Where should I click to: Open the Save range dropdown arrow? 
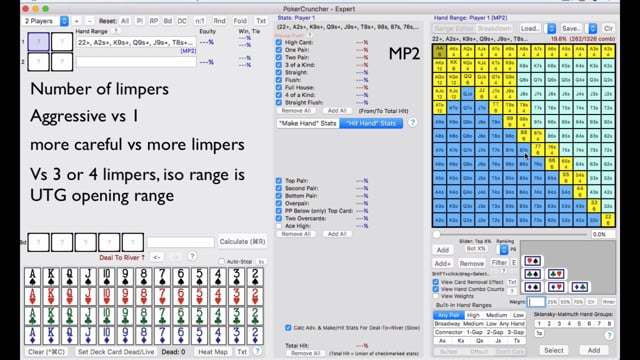pyautogui.click(x=592, y=29)
